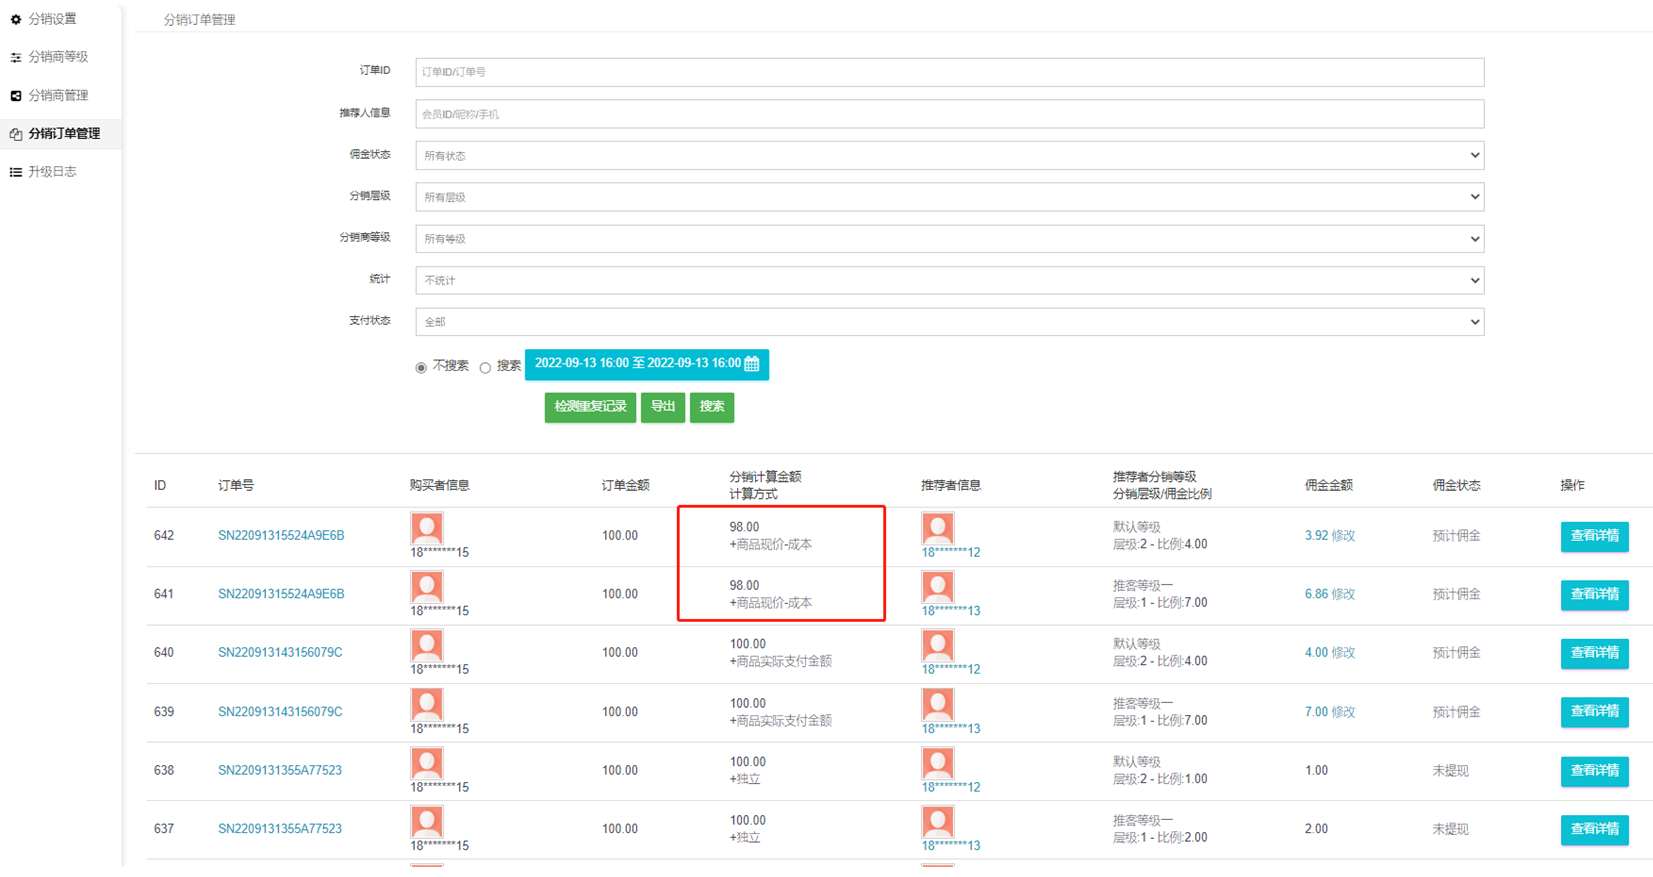Click the calendar icon in date range
This screenshot has height=877, width=1653.
752,364
